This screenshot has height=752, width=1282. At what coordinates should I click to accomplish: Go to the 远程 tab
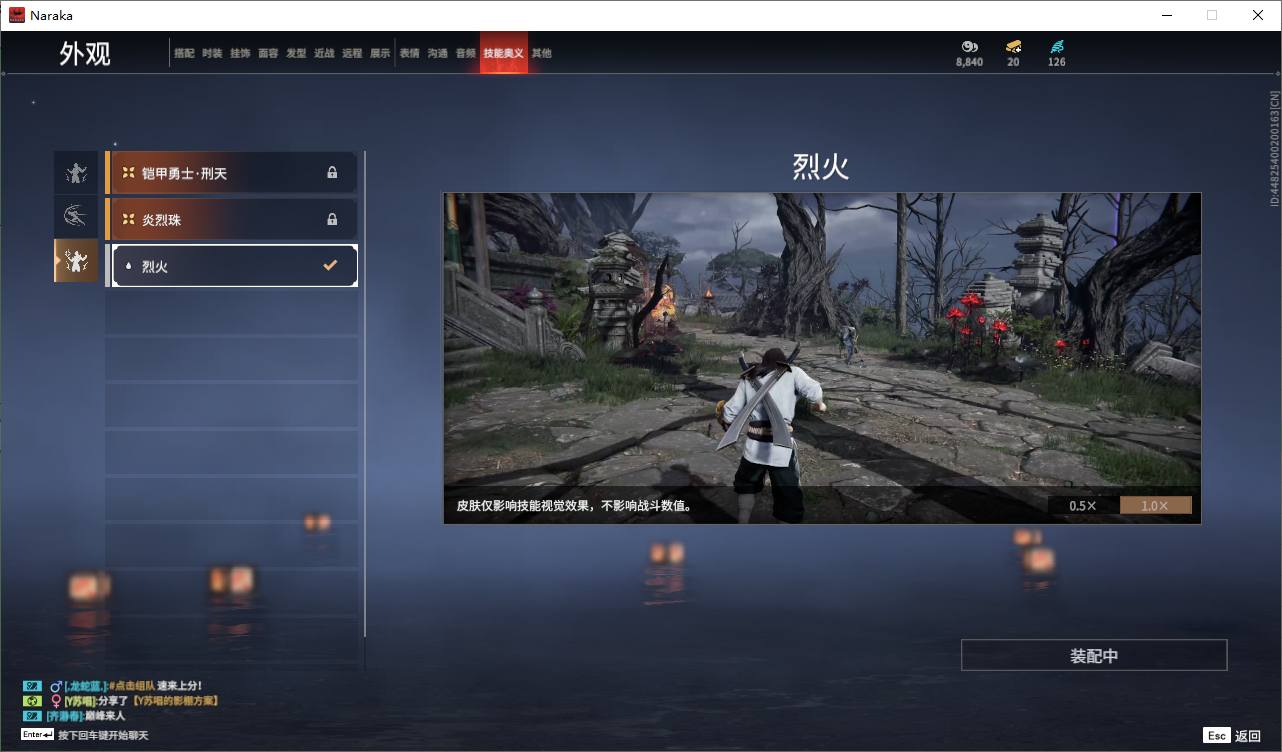[352, 53]
